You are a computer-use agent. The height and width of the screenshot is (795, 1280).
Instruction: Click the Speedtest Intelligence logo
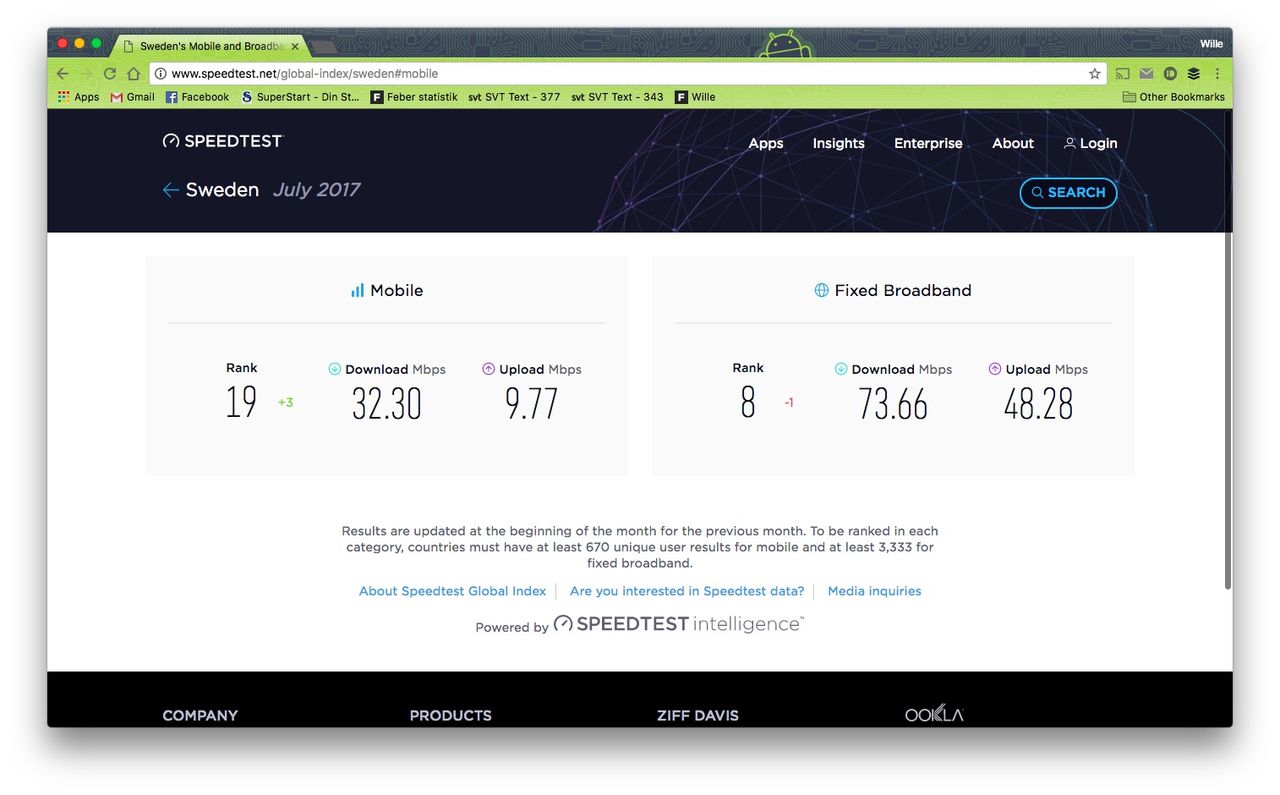pyautogui.click(x=678, y=624)
